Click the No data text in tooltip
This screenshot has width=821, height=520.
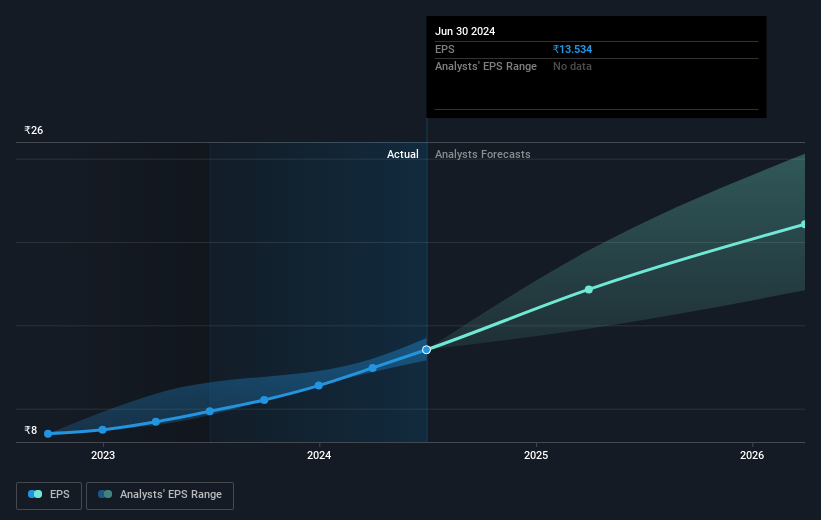[x=572, y=67]
